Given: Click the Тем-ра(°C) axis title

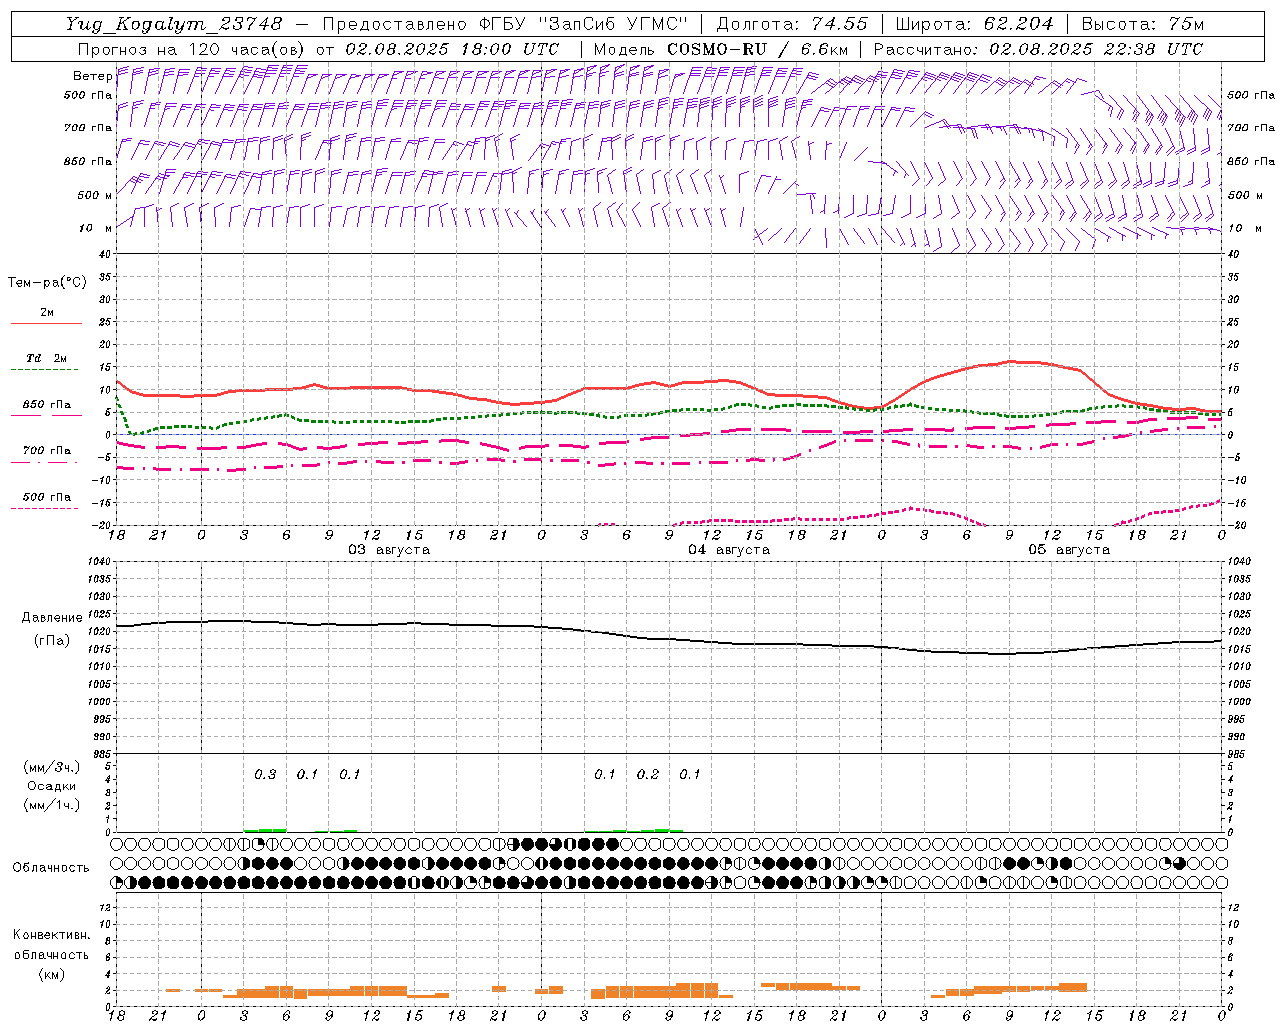Looking at the screenshot, I should coord(47,283).
